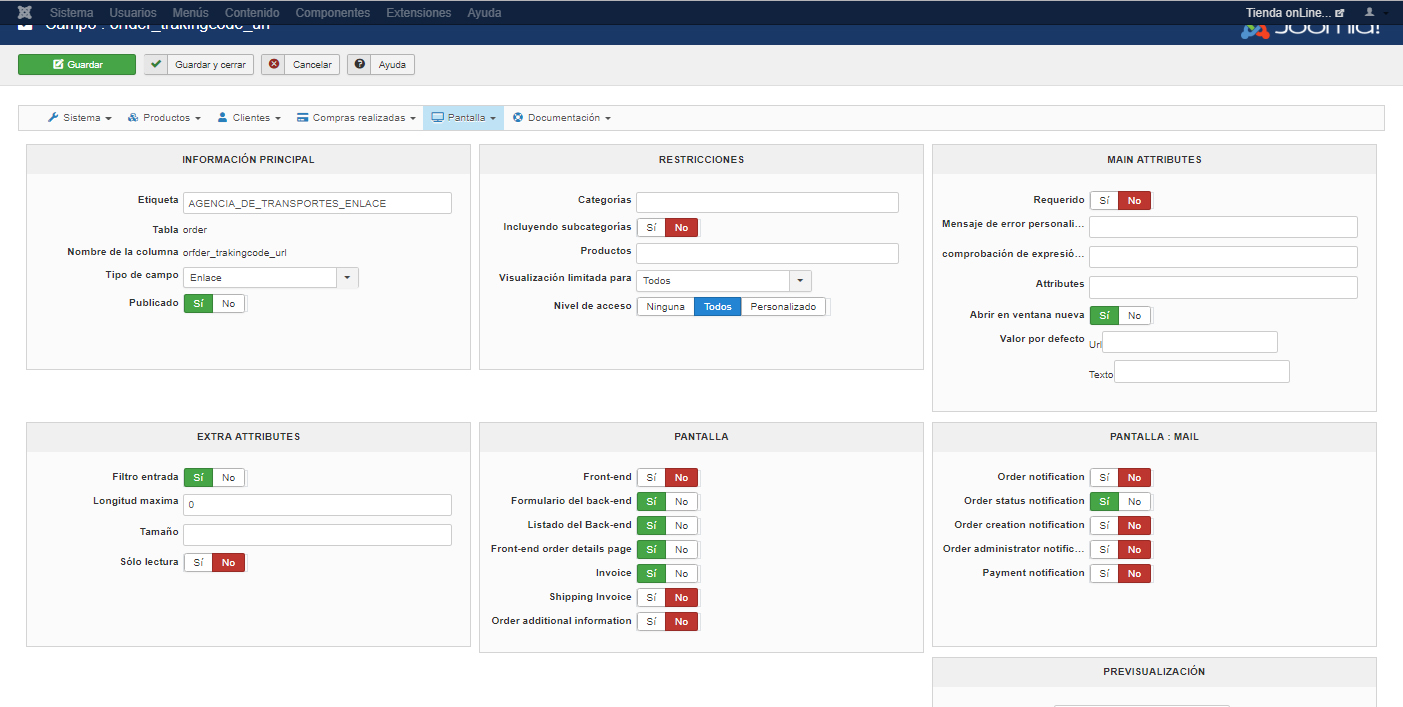Expand the Pantalla submenu dropdown
The width and height of the screenshot is (1403, 707).
(x=463, y=118)
